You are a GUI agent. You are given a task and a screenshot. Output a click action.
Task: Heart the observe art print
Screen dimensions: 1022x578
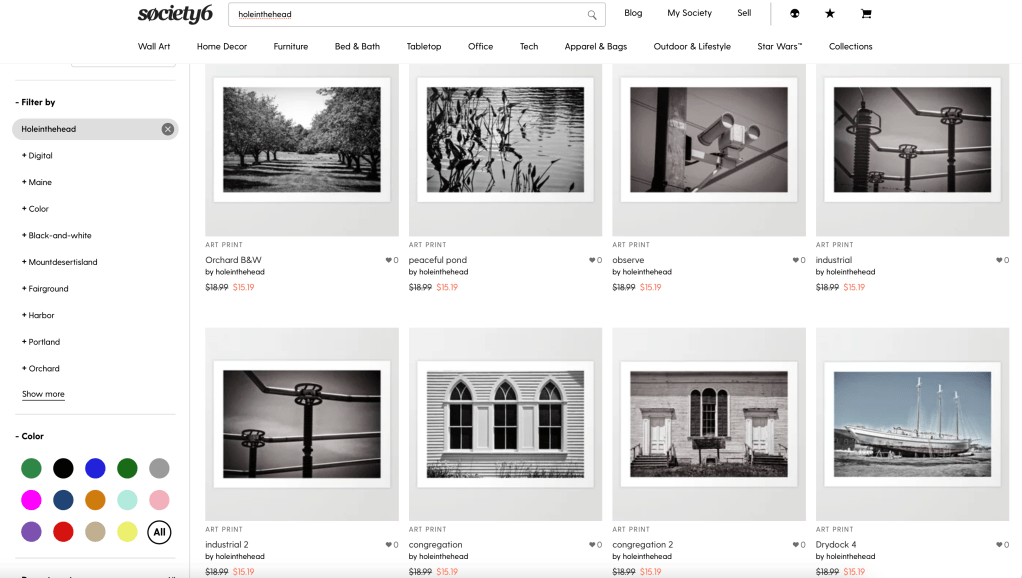[796, 260]
